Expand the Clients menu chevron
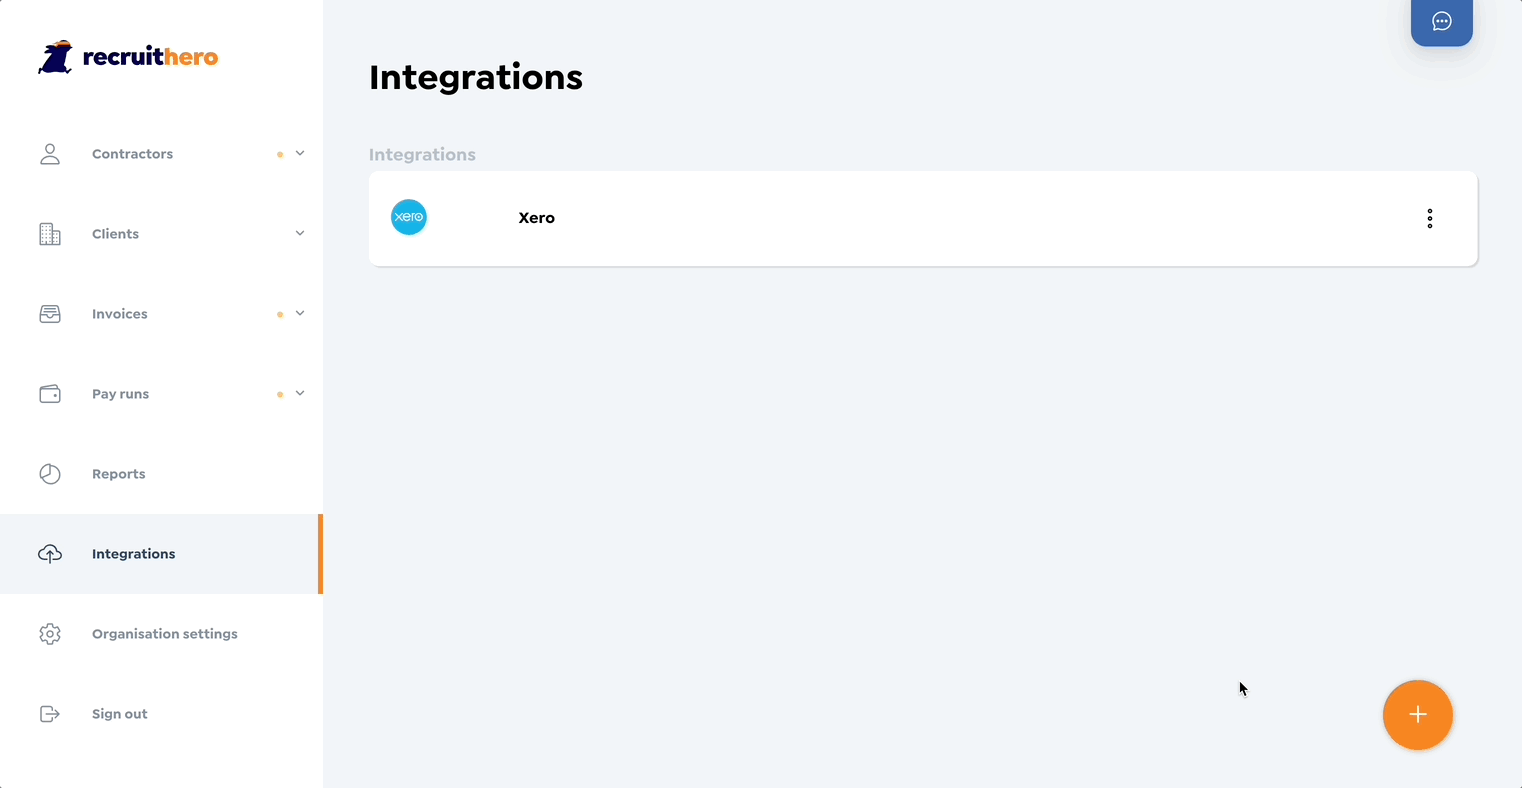 300,233
